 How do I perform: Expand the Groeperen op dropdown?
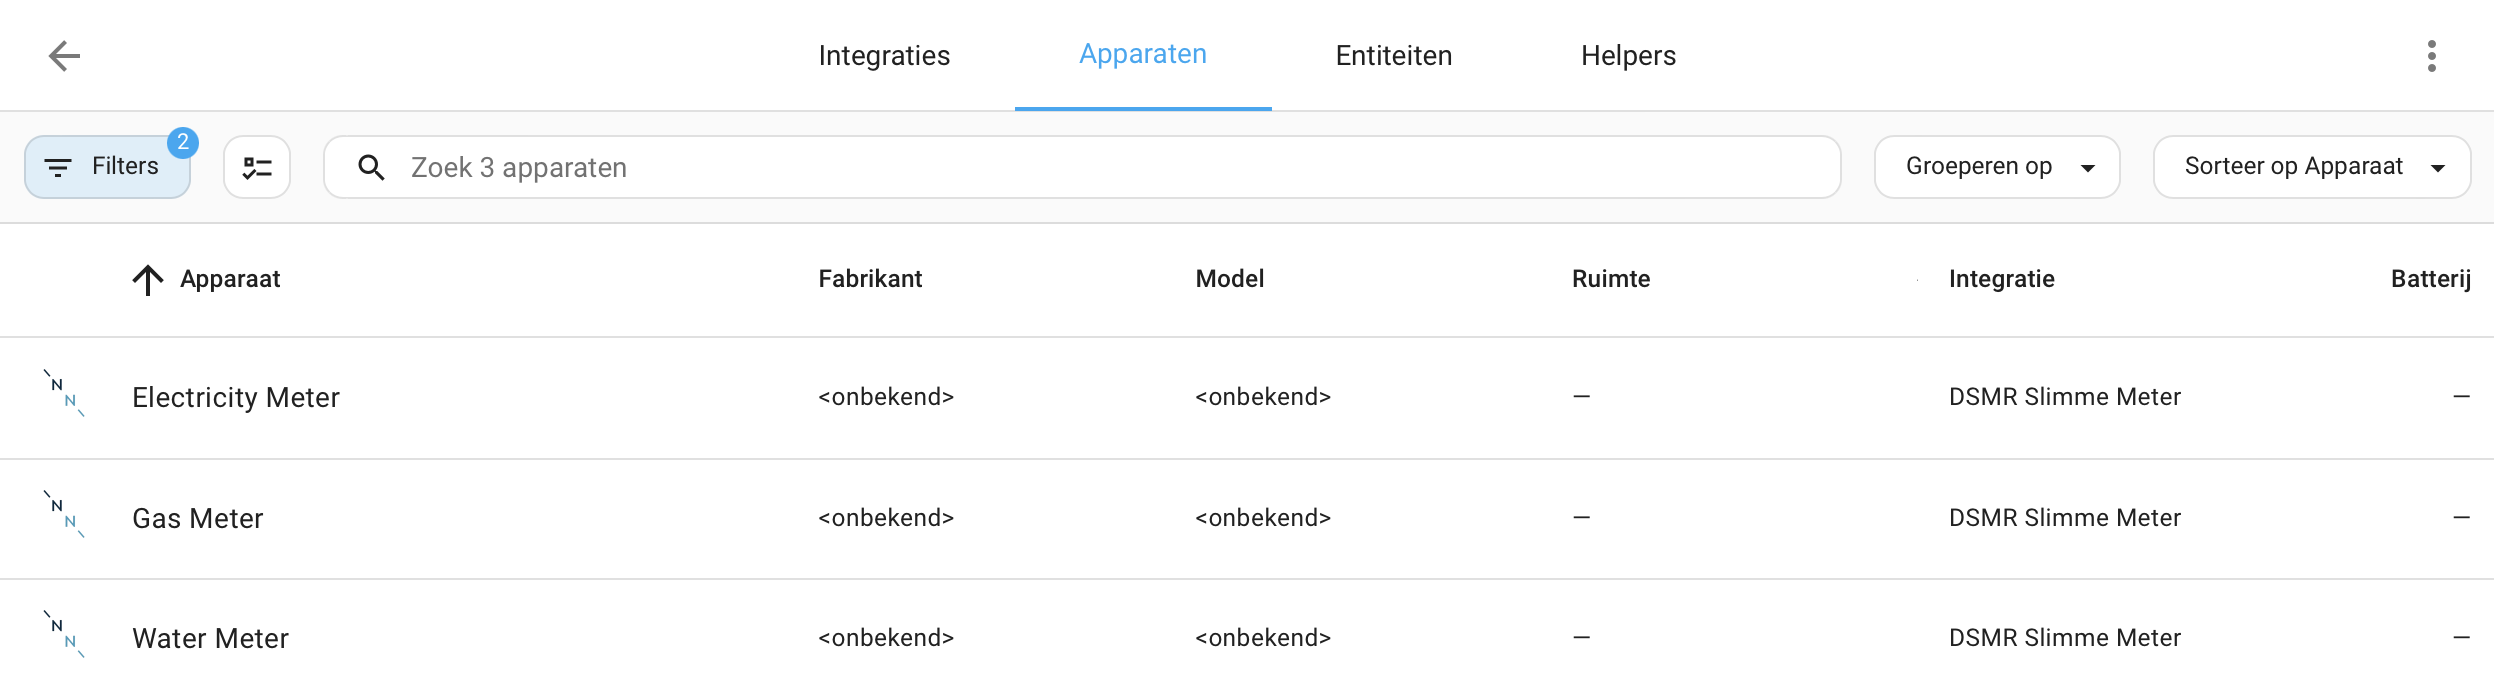(1997, 167)
